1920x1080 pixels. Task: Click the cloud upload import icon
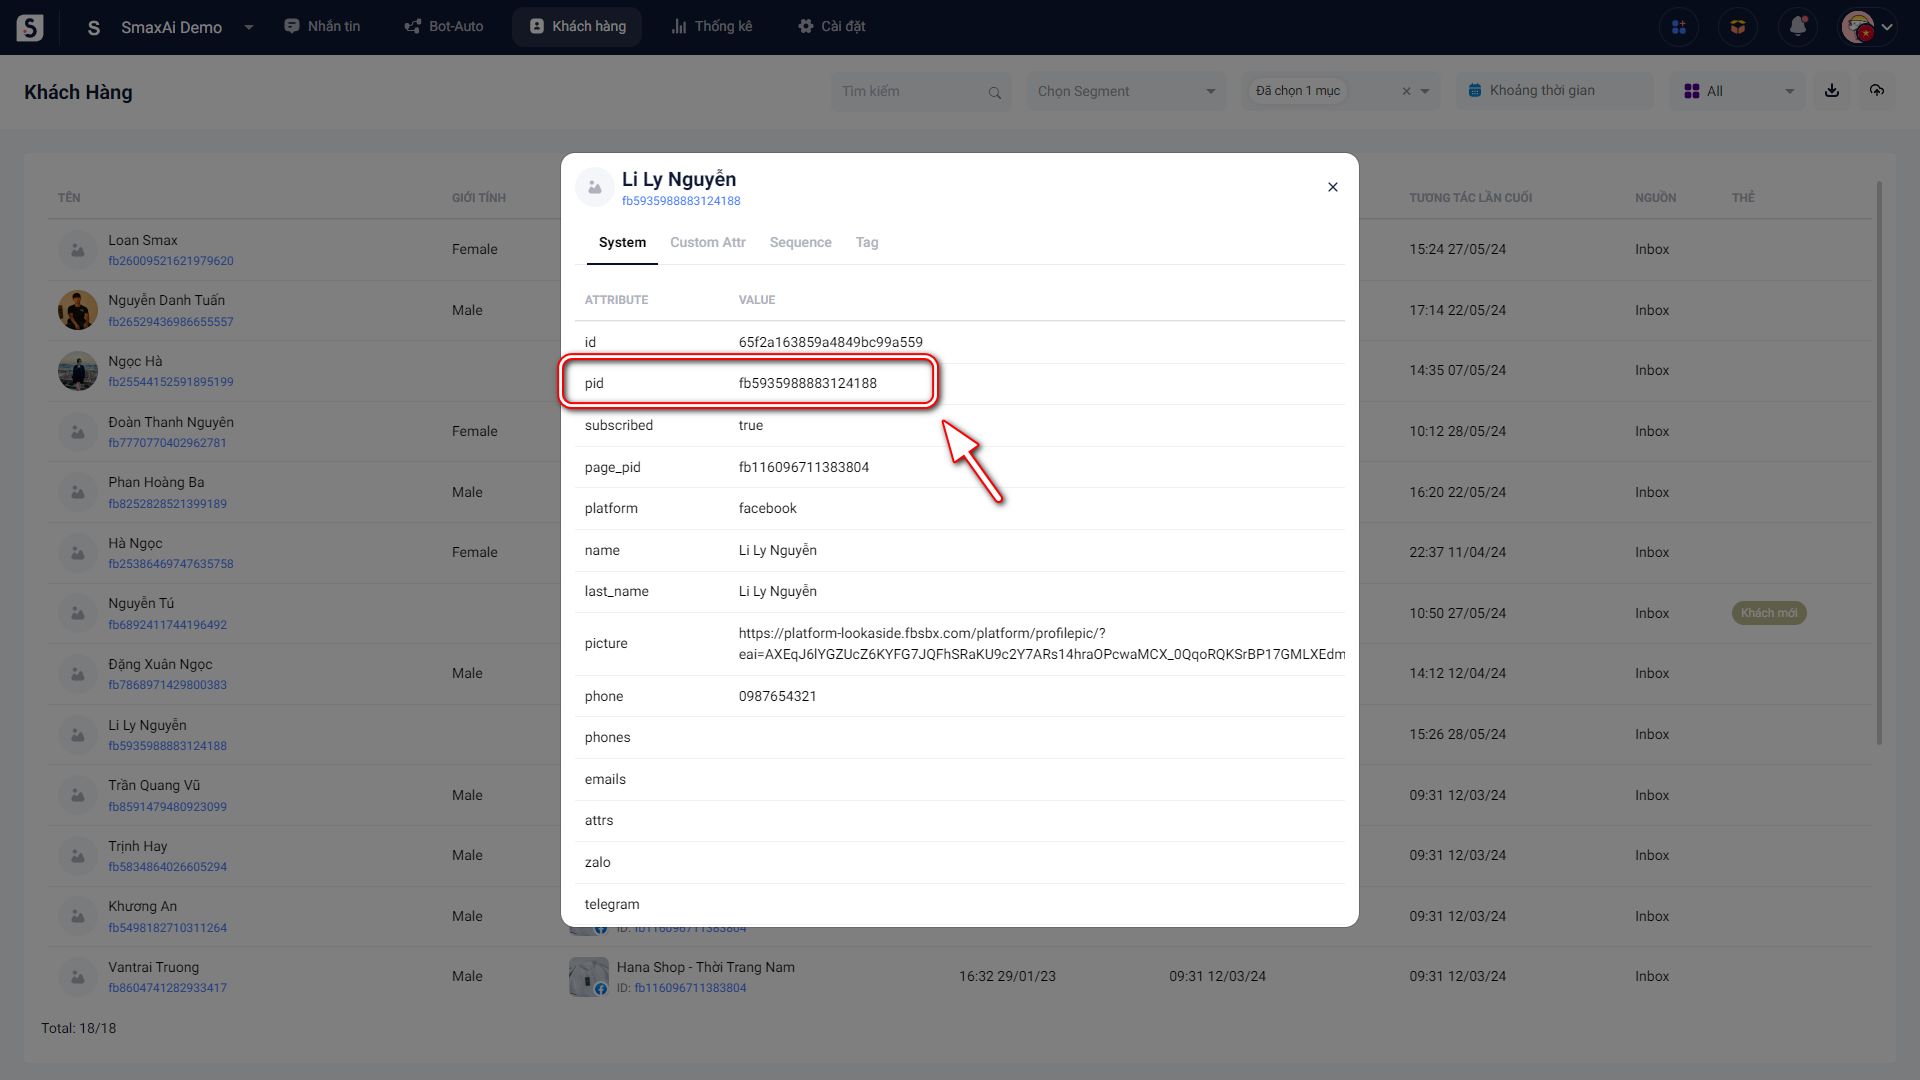pyautogui.click(x=1877, y=91)
